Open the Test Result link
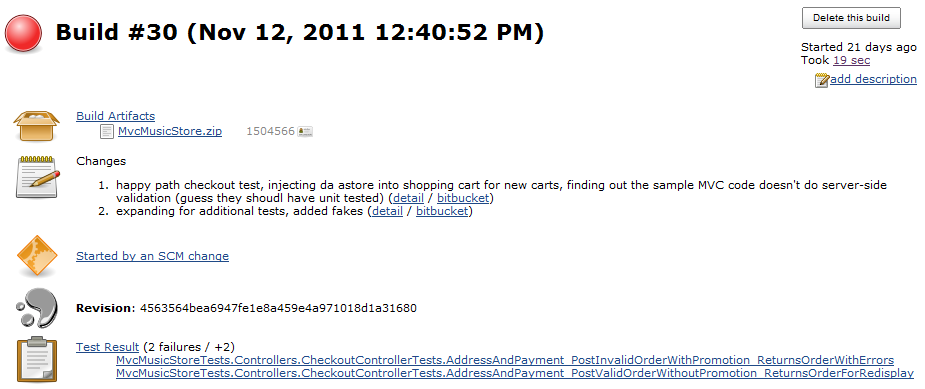This screenshot has height=389, width=925. pos(107,347)
